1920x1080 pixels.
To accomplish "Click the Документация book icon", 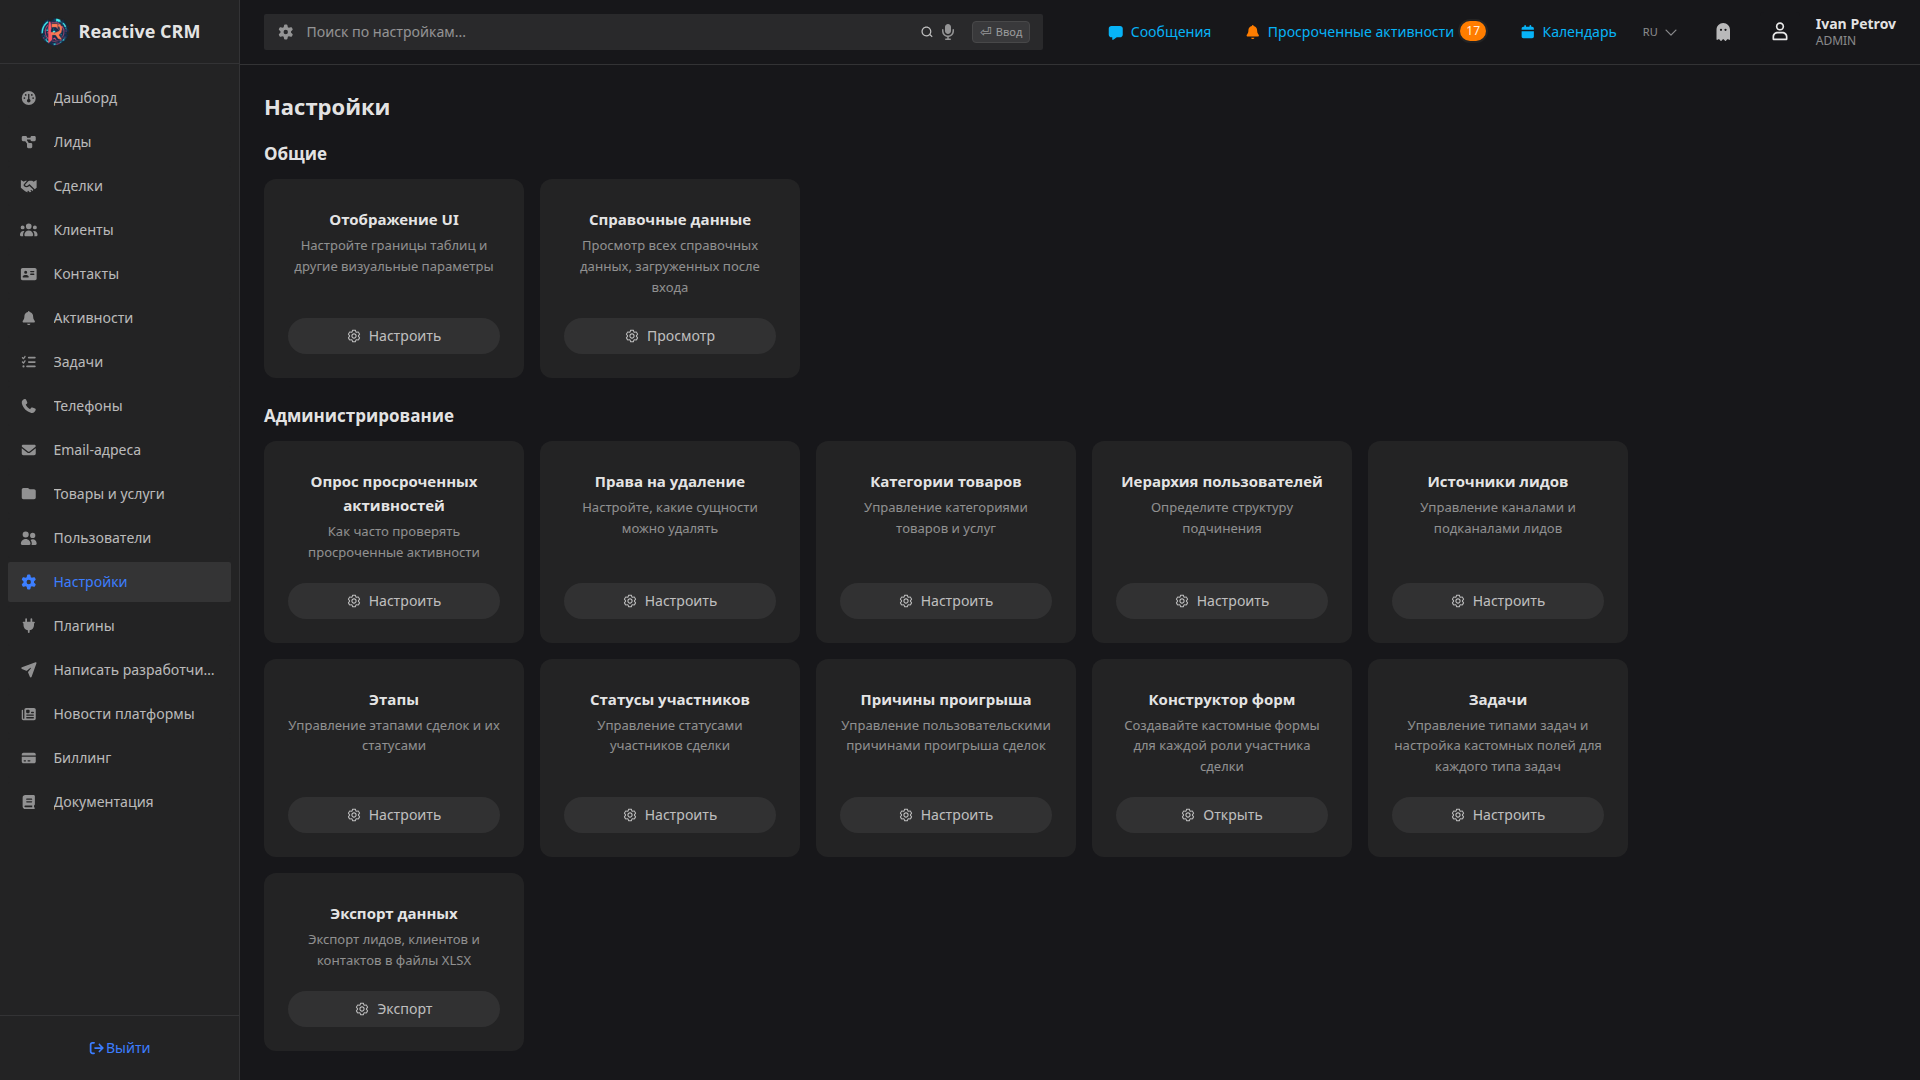I will click(x=29, y=802).
